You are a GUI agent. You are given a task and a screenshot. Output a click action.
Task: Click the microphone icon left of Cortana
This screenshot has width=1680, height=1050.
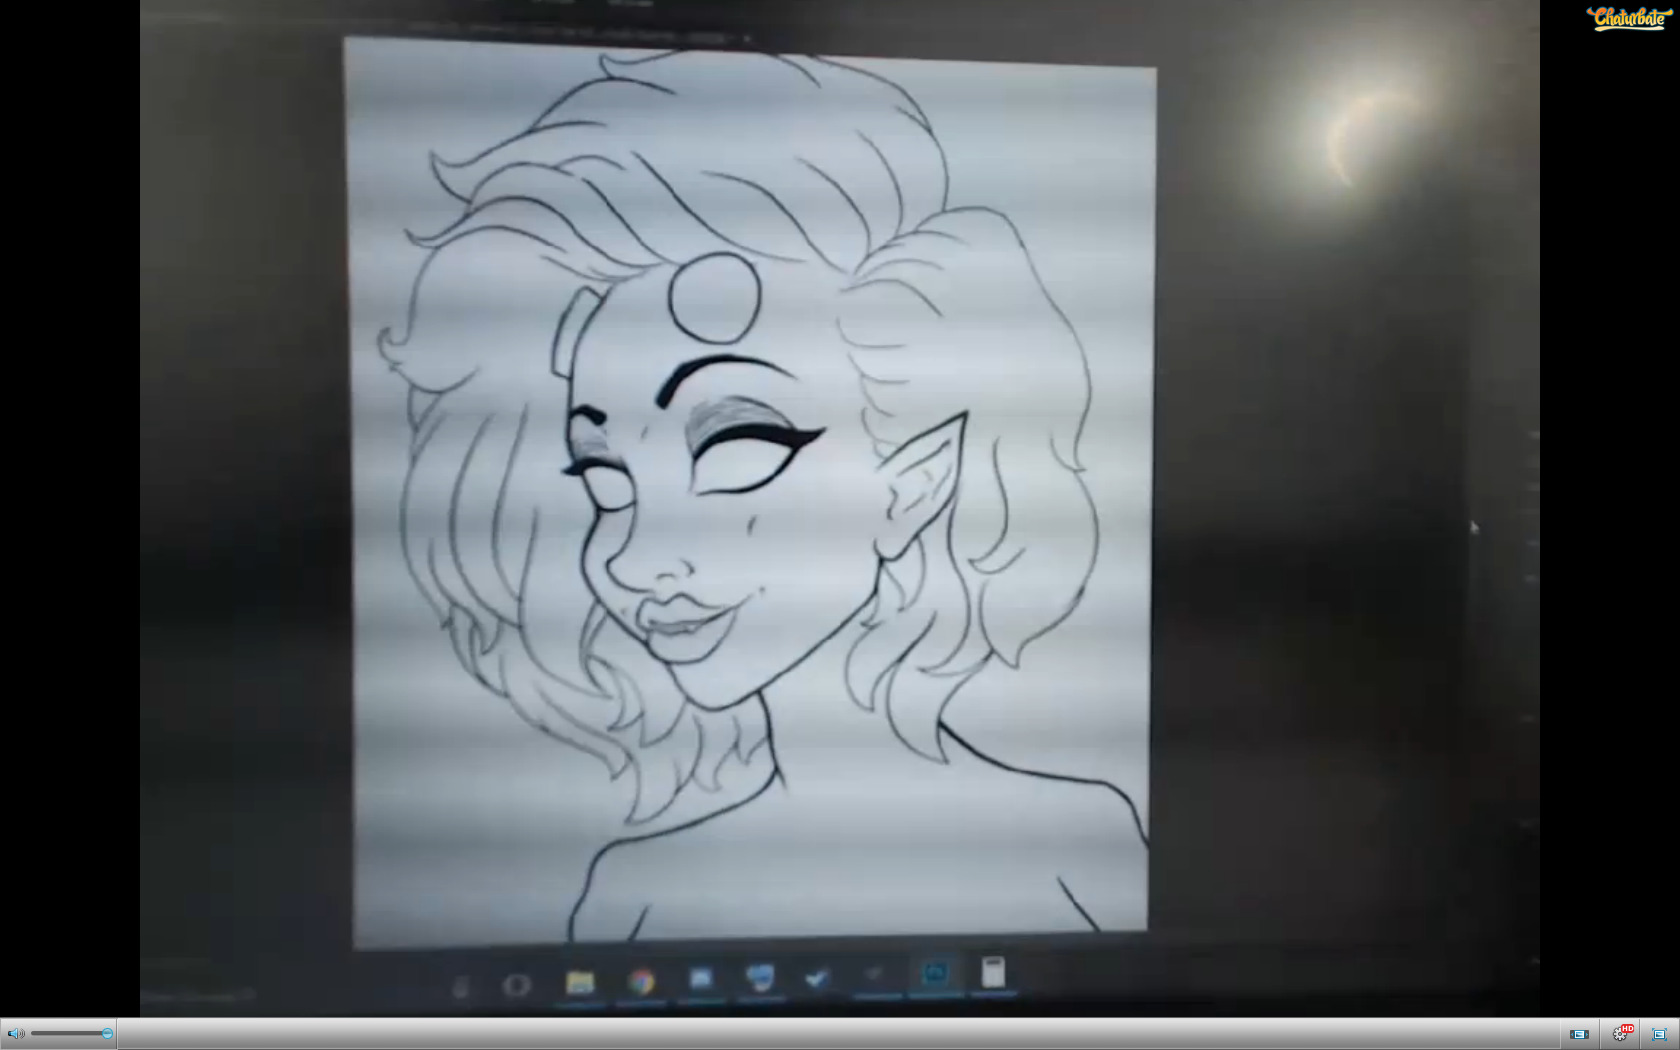(x=460, y=988)
